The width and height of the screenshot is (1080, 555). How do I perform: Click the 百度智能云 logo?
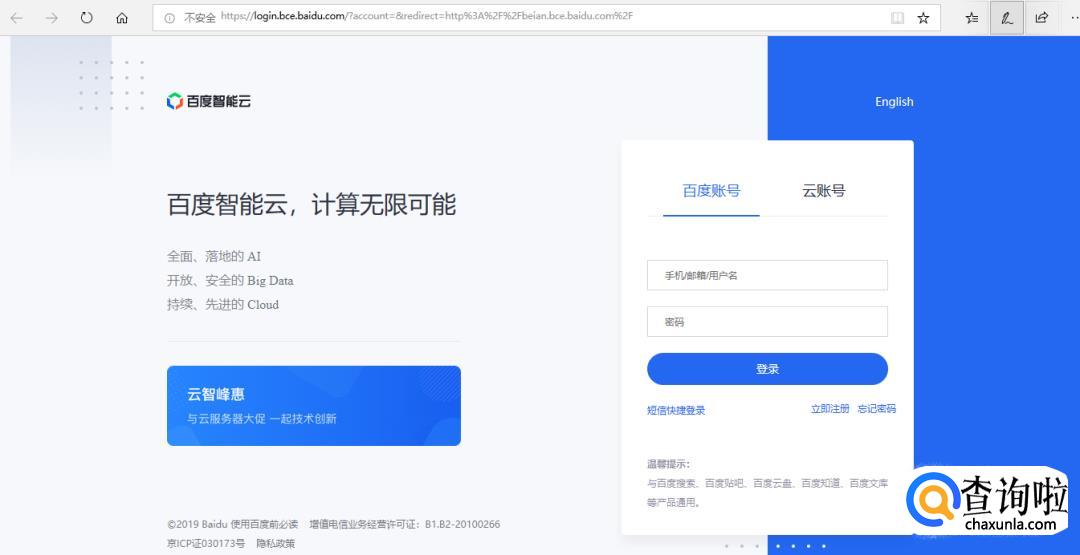[209, 101]
